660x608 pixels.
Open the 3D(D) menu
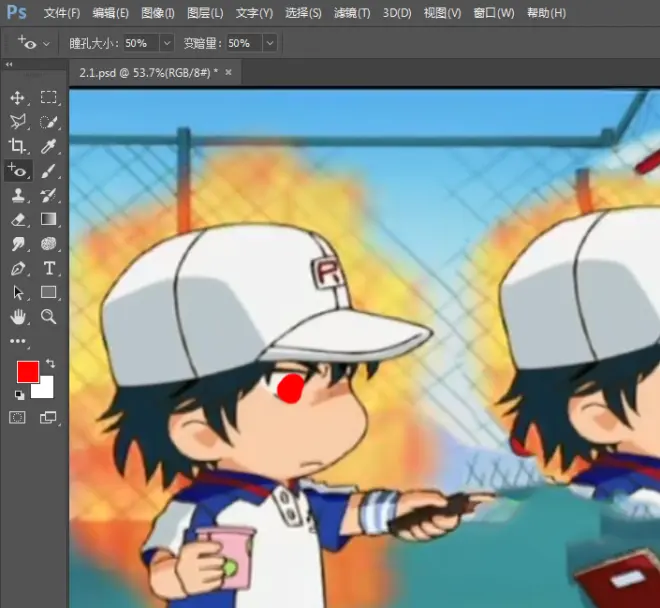coord(397,13)
